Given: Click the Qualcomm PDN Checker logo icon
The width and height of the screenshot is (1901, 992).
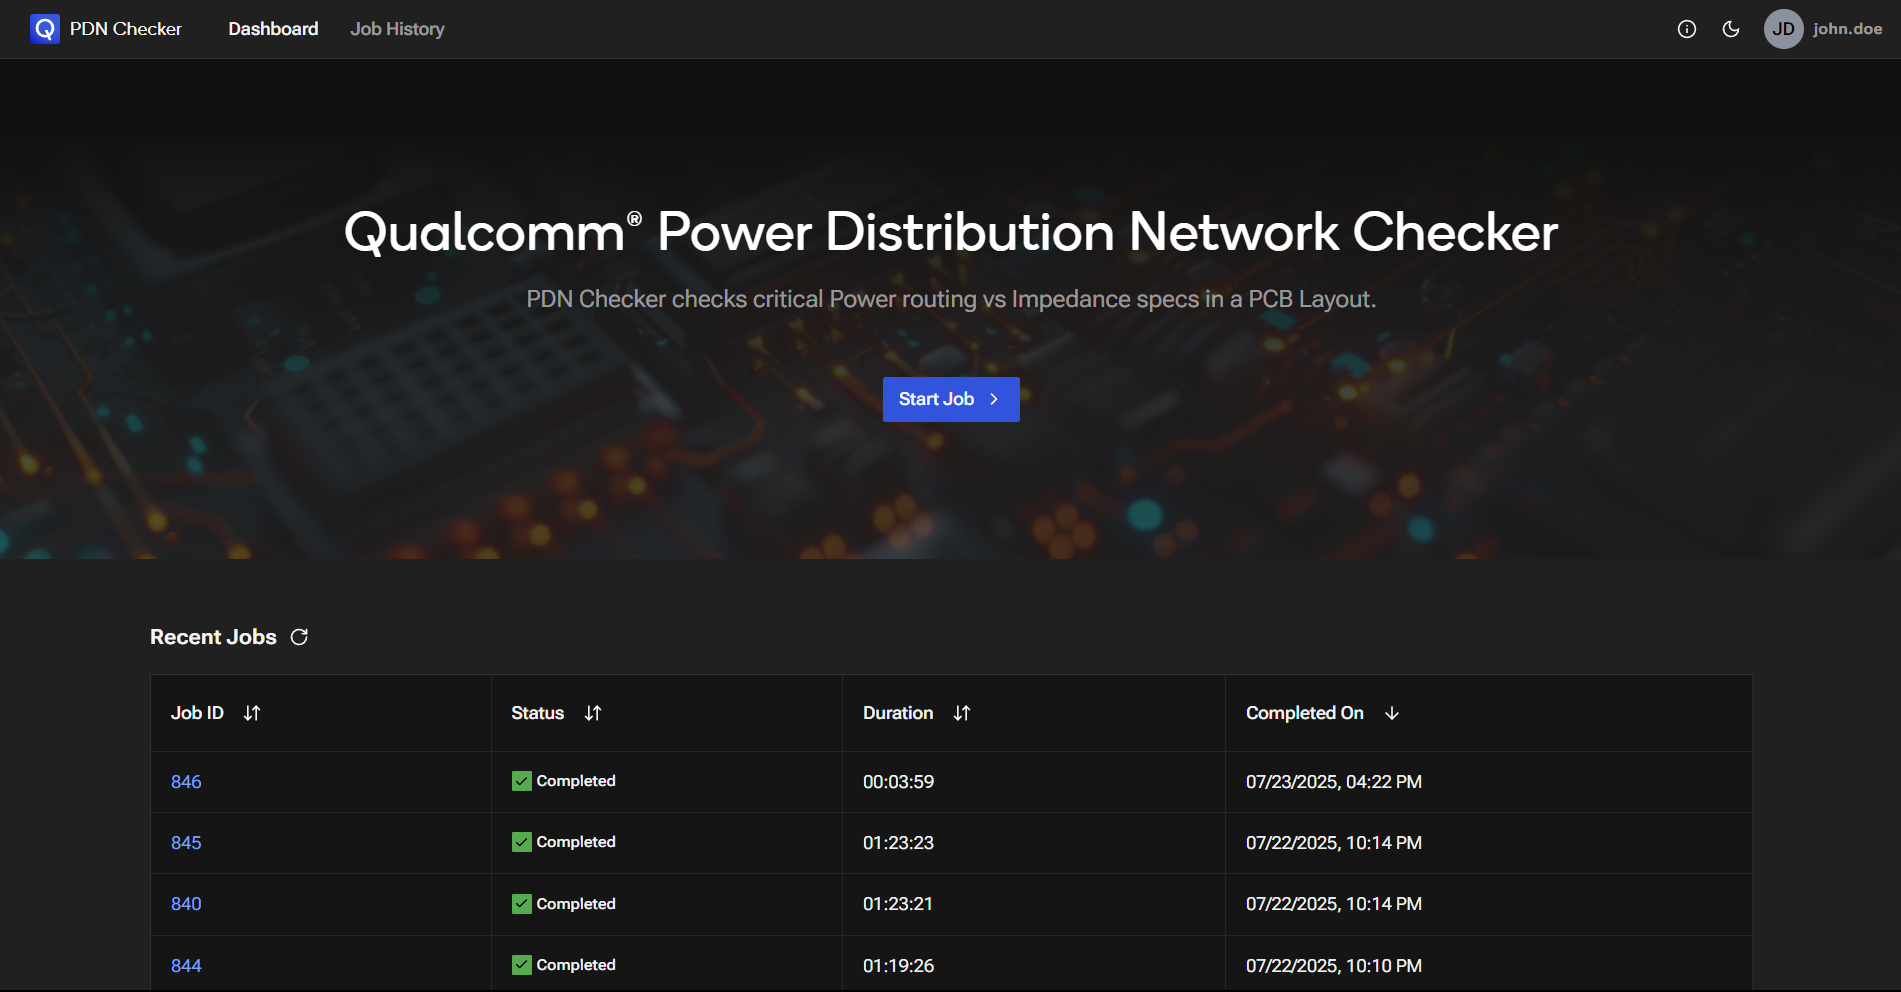Looking at the screenshot, I should (45, 29).
